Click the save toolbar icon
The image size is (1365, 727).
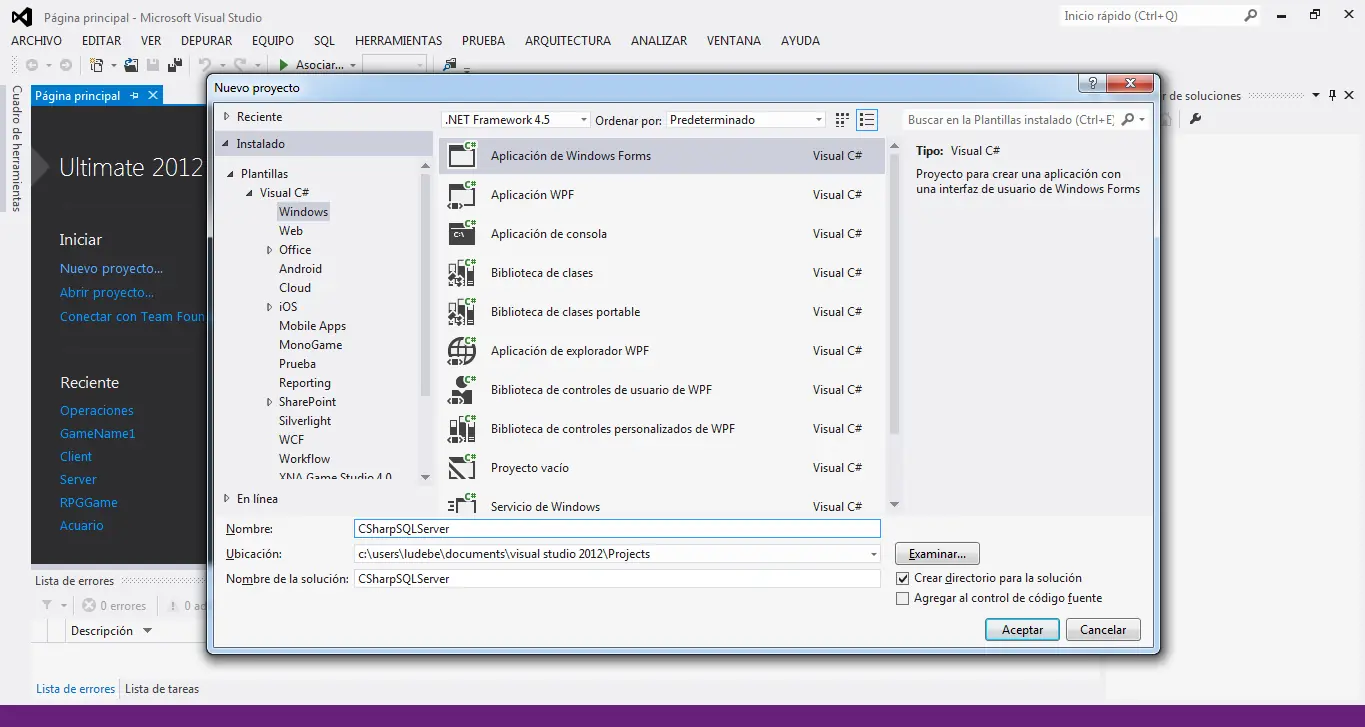[x=153, y=65]
